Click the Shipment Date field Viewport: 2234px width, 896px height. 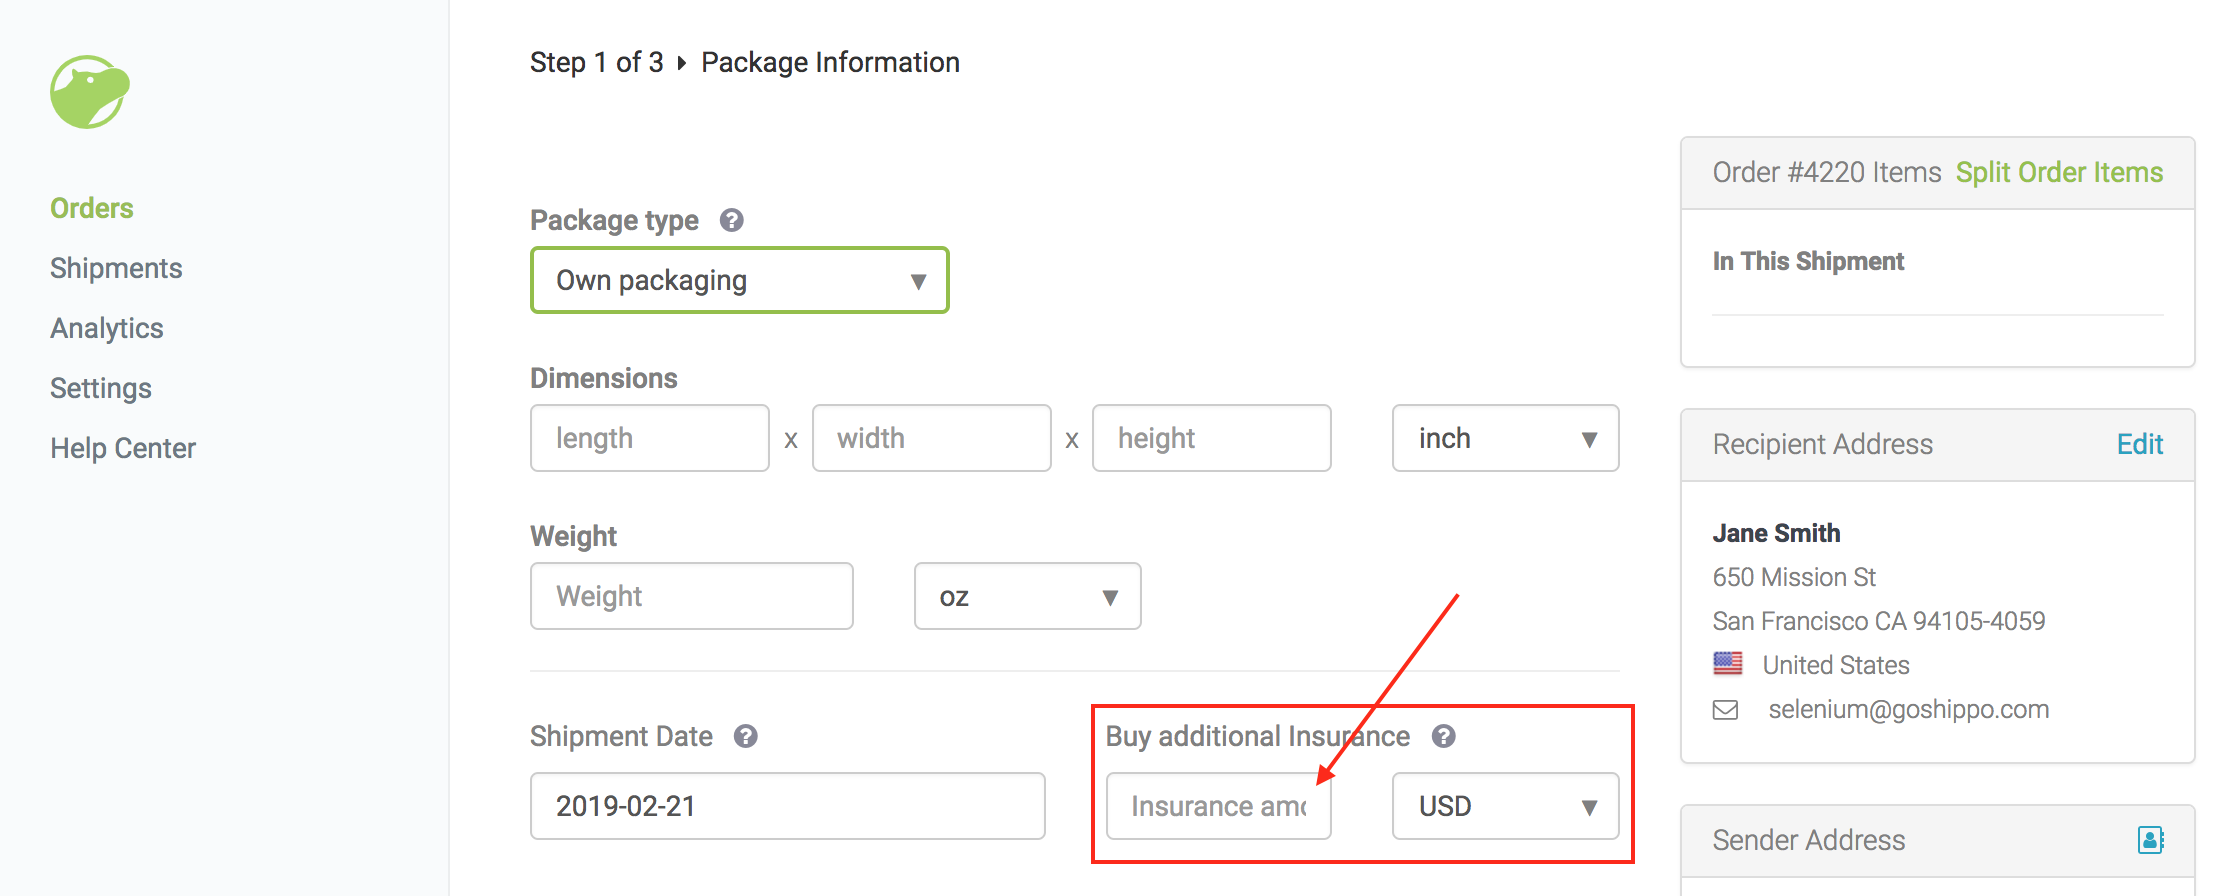pyautogui.click(x=788, y=806)
